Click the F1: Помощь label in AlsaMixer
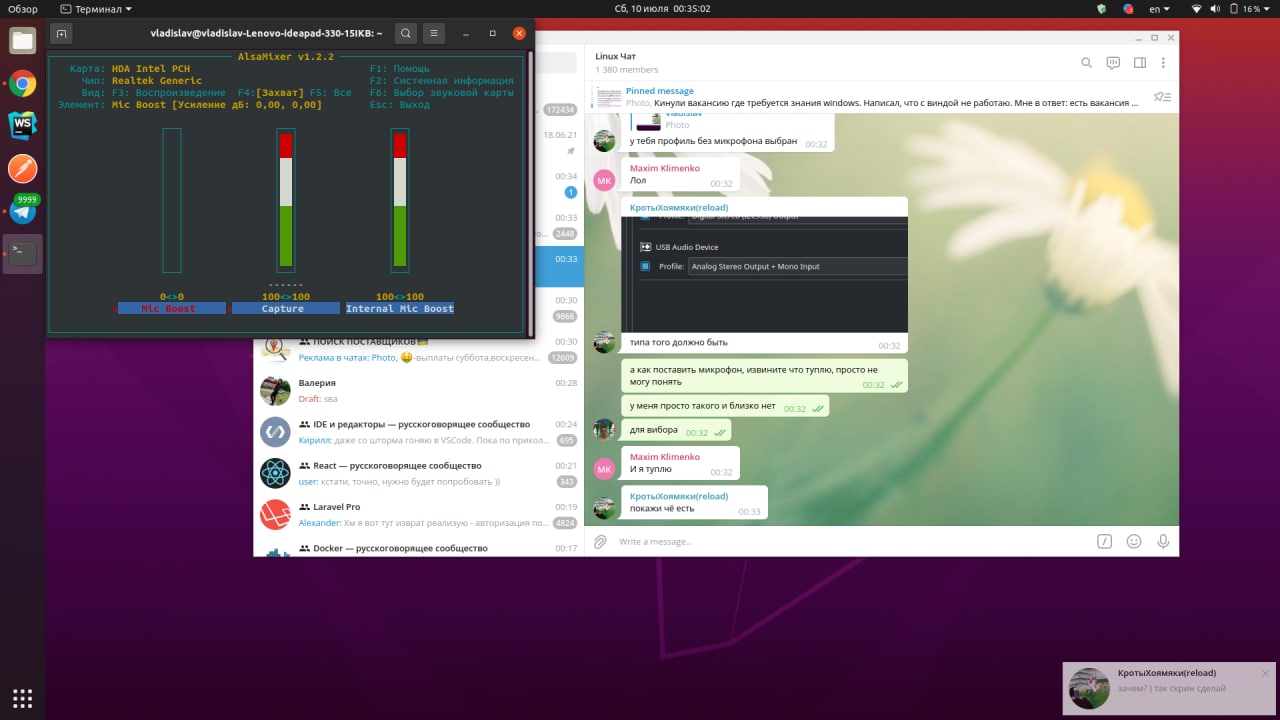Screen dimensions: 1280x720 click(399, 69)
